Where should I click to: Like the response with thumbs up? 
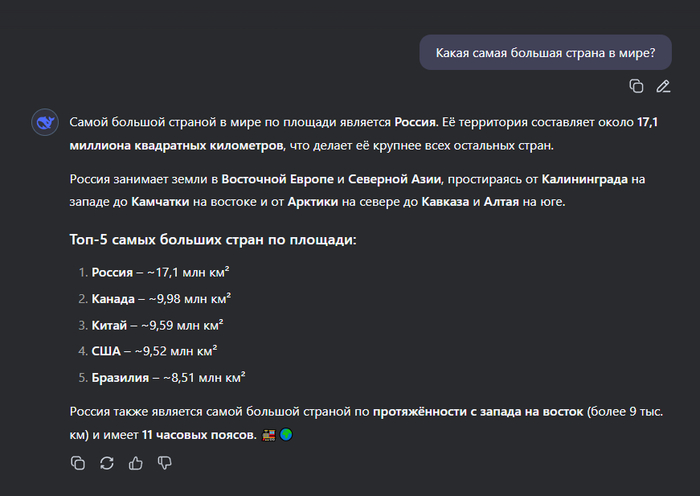pos(136,463)
